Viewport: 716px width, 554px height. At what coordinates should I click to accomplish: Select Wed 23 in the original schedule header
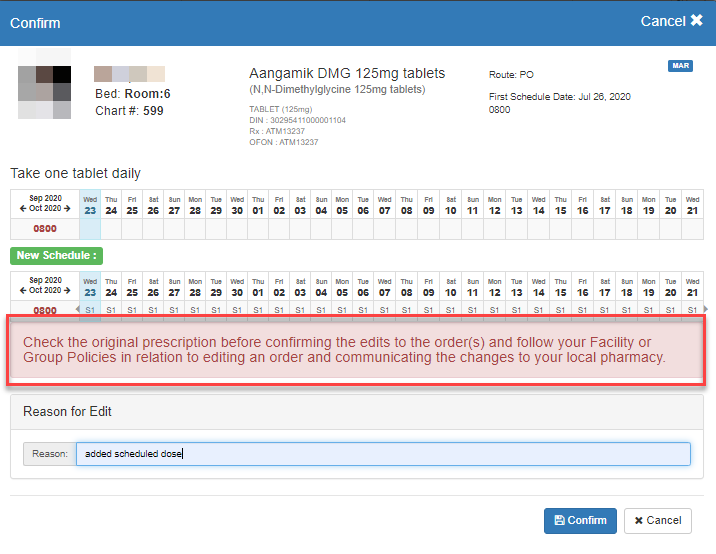[x=90, y=204]
